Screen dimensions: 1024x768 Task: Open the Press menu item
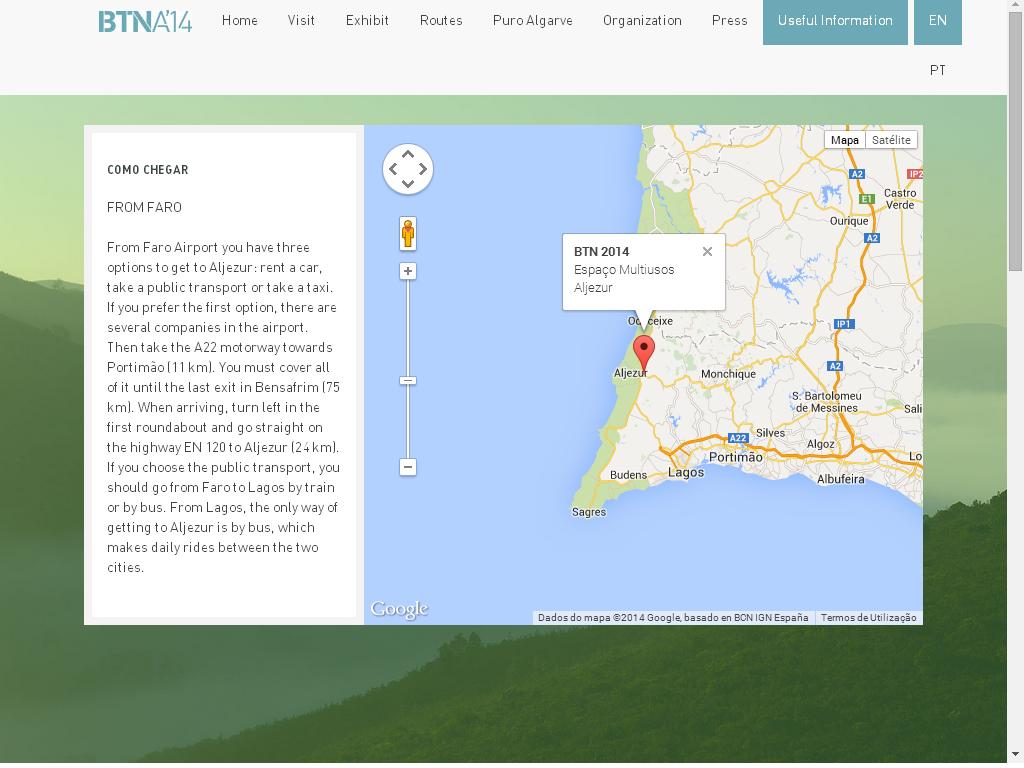729,21
